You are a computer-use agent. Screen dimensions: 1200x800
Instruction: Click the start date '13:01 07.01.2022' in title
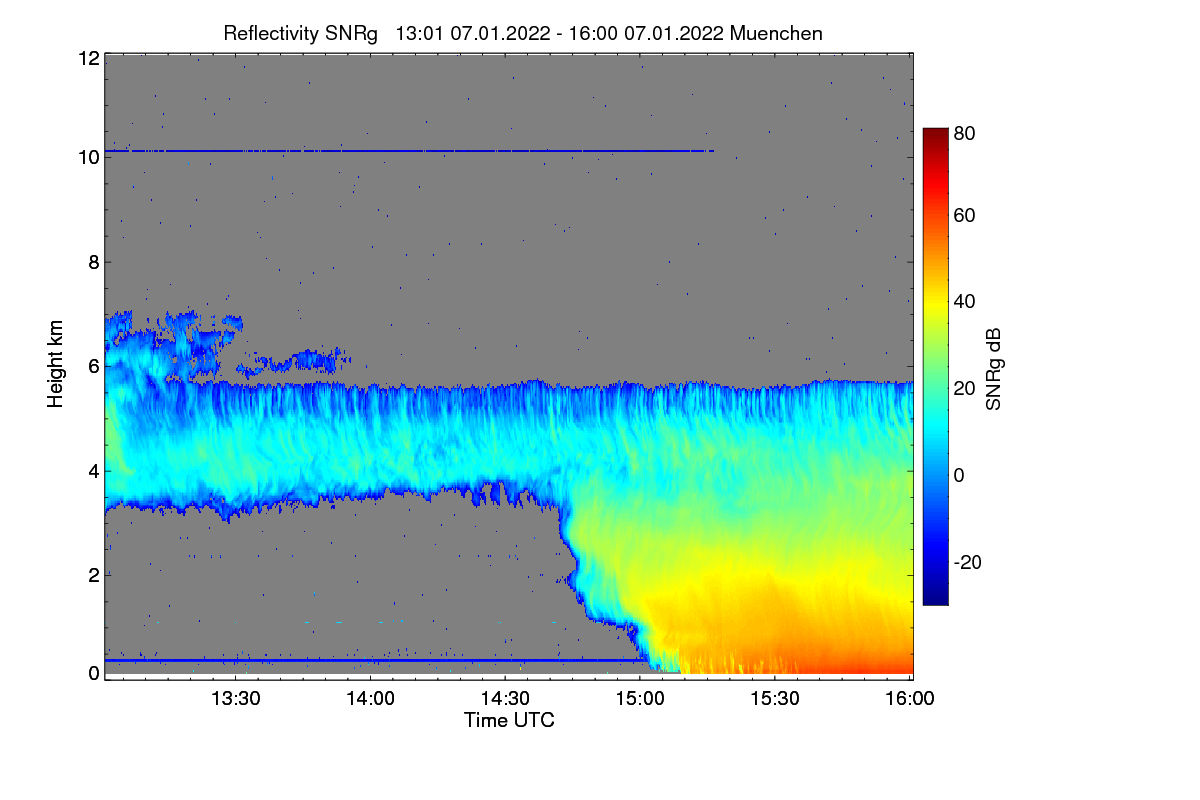473,33
